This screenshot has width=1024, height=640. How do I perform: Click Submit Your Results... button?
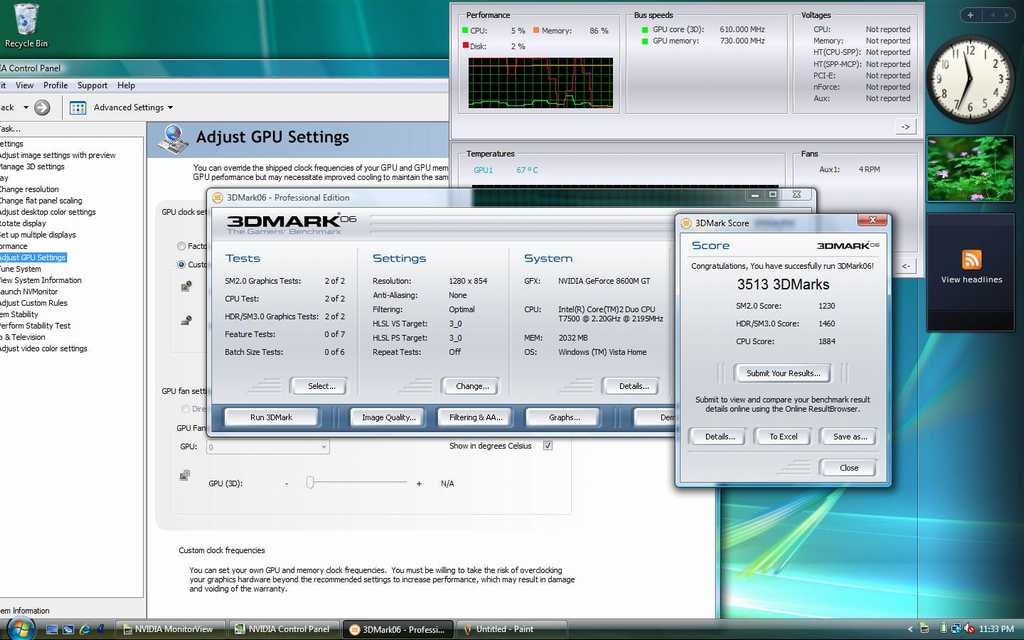pos(782,374)
